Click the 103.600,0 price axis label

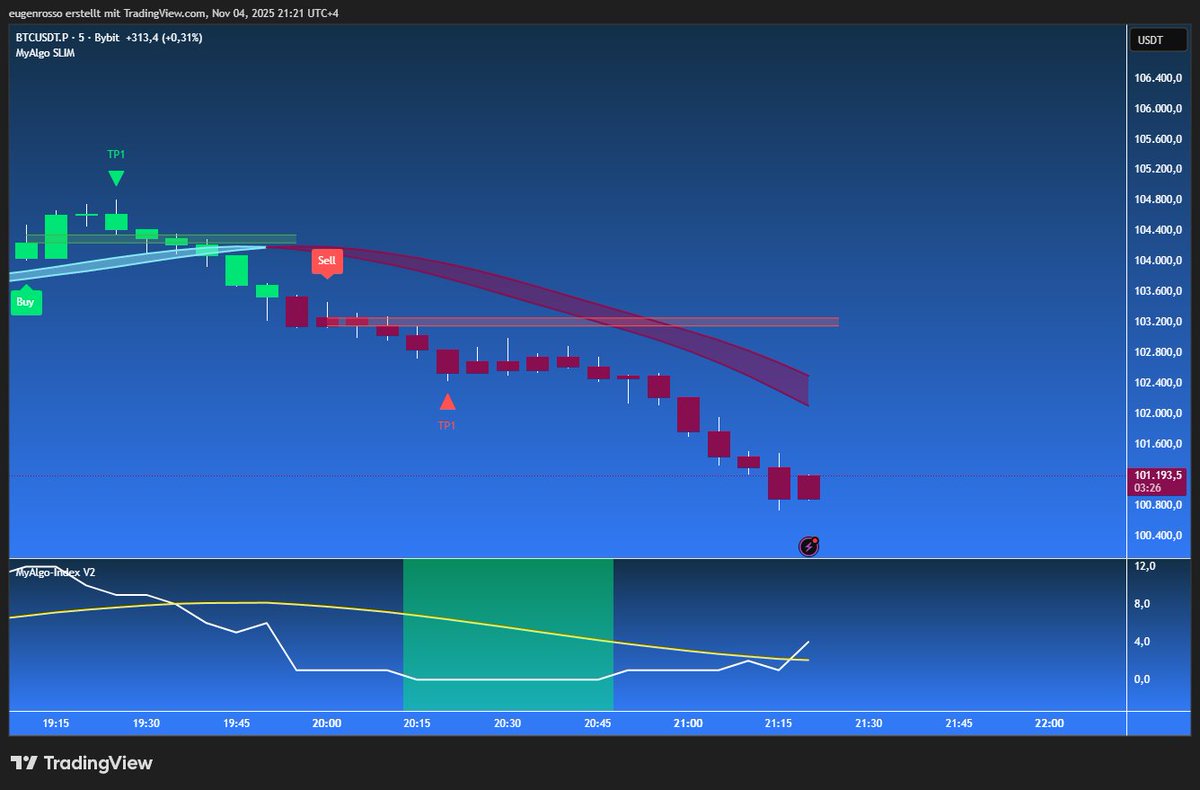click(x=1156, y=291)
